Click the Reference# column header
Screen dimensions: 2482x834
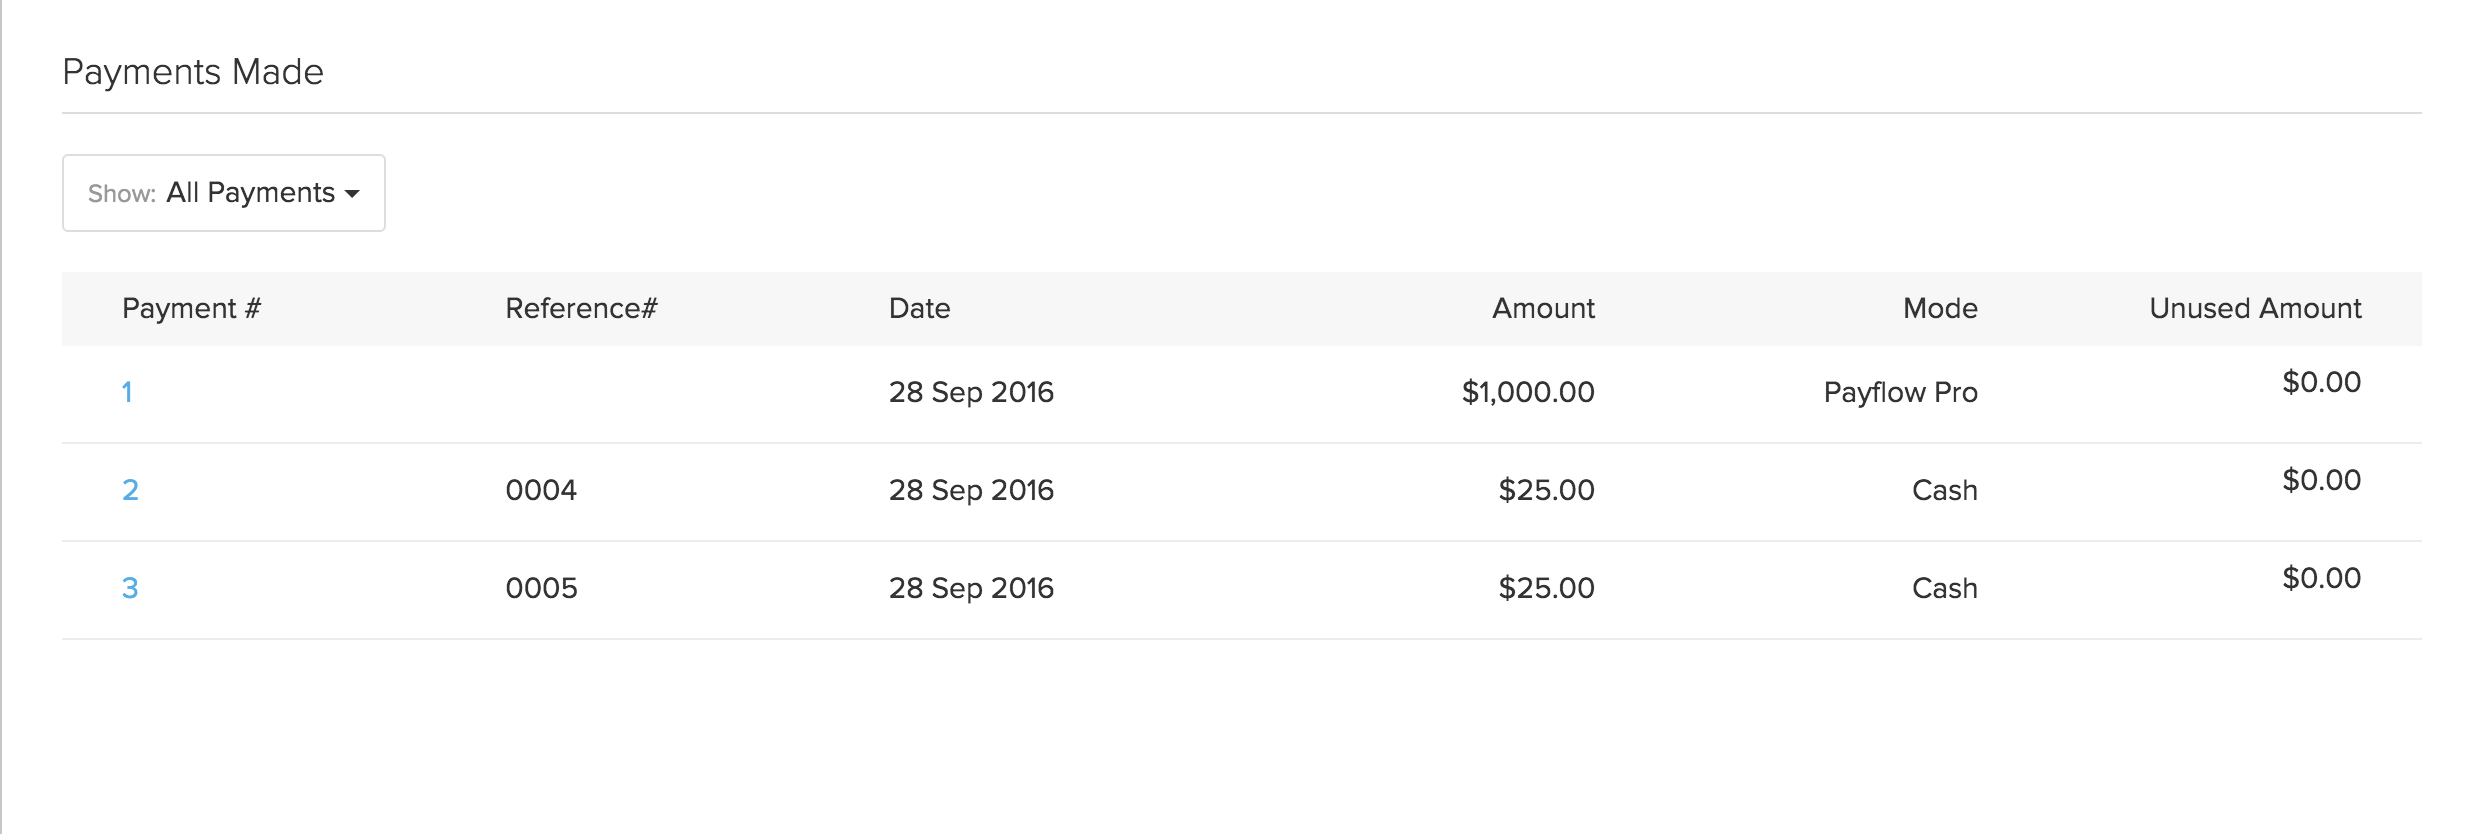pyautogui.click(x=581, y=308)
